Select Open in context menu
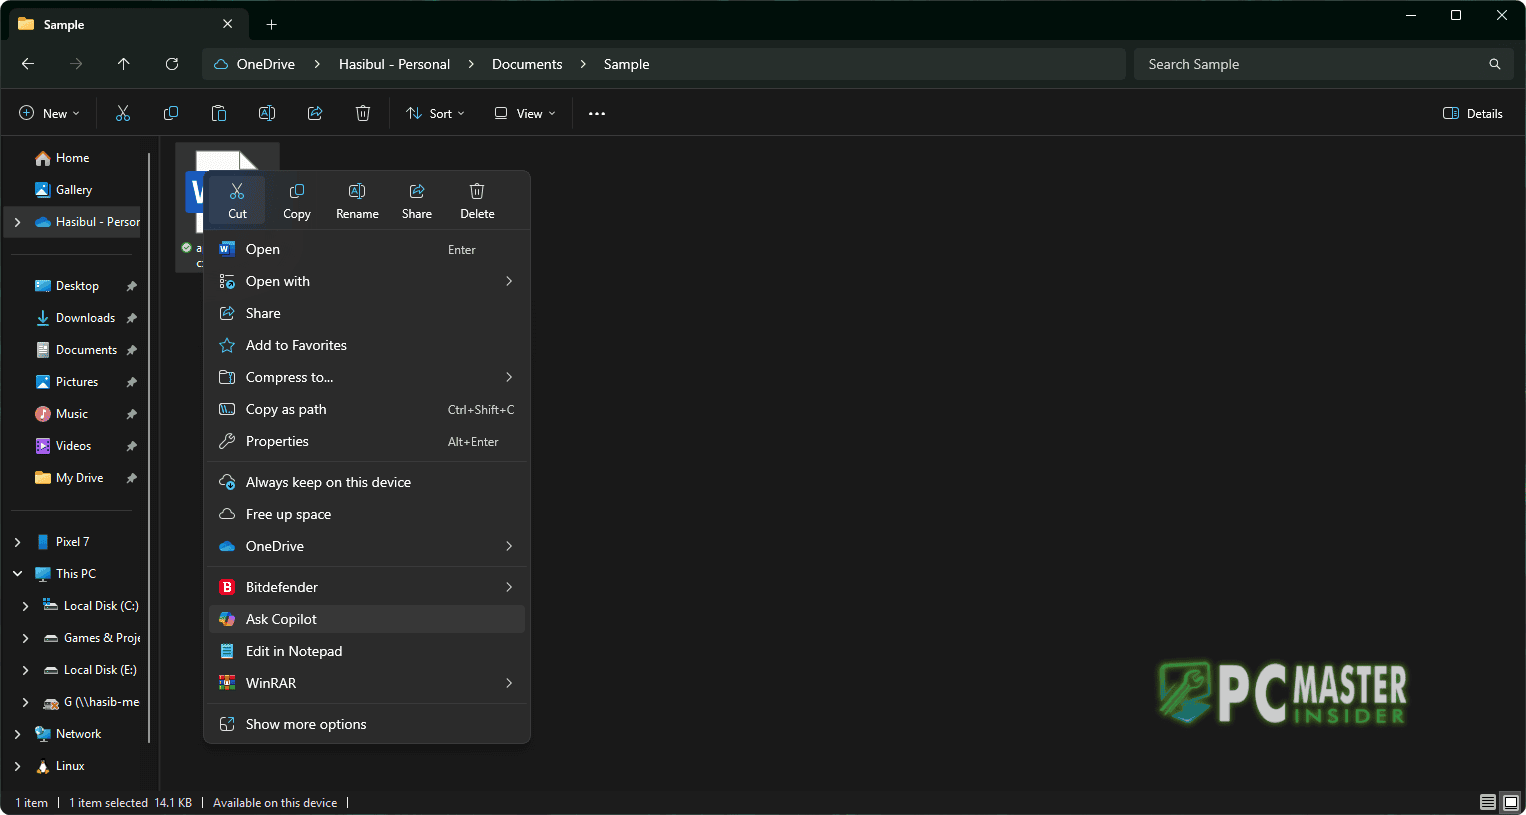The image size is (1526, 815). (x=367, y=249)
